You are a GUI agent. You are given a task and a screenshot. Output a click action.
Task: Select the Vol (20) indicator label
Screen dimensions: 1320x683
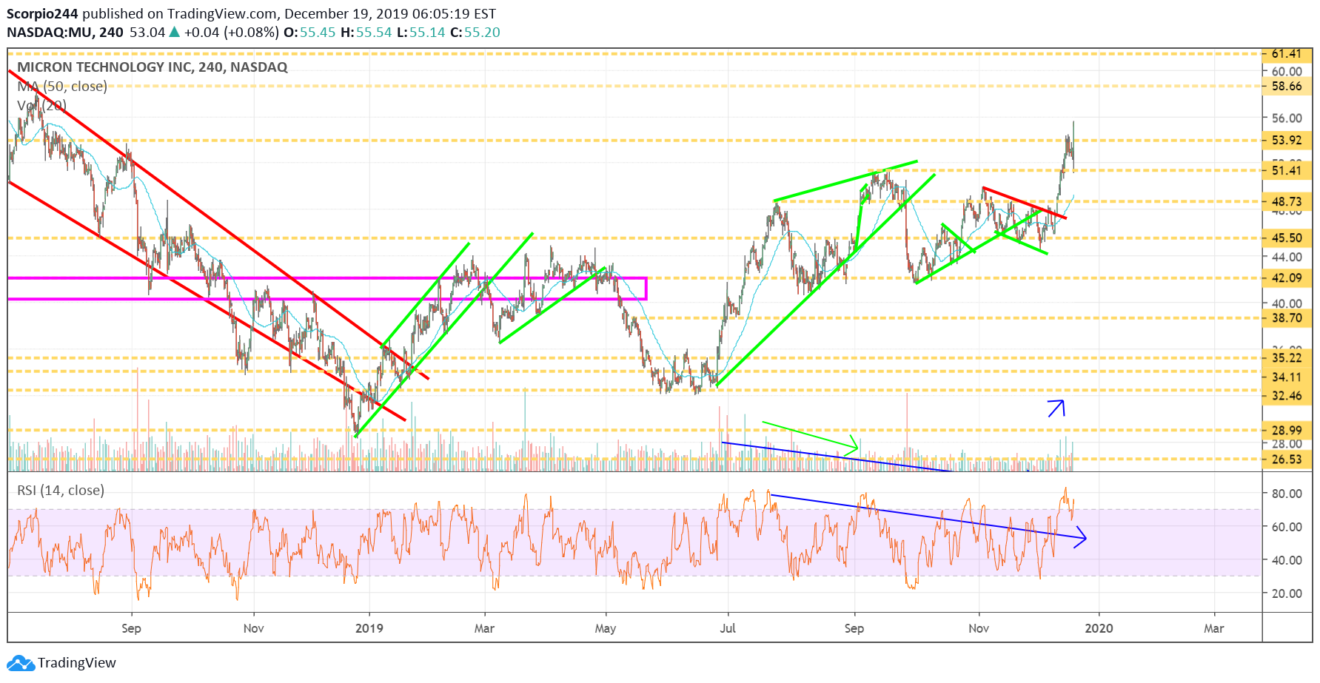click(x=40, y=104)
